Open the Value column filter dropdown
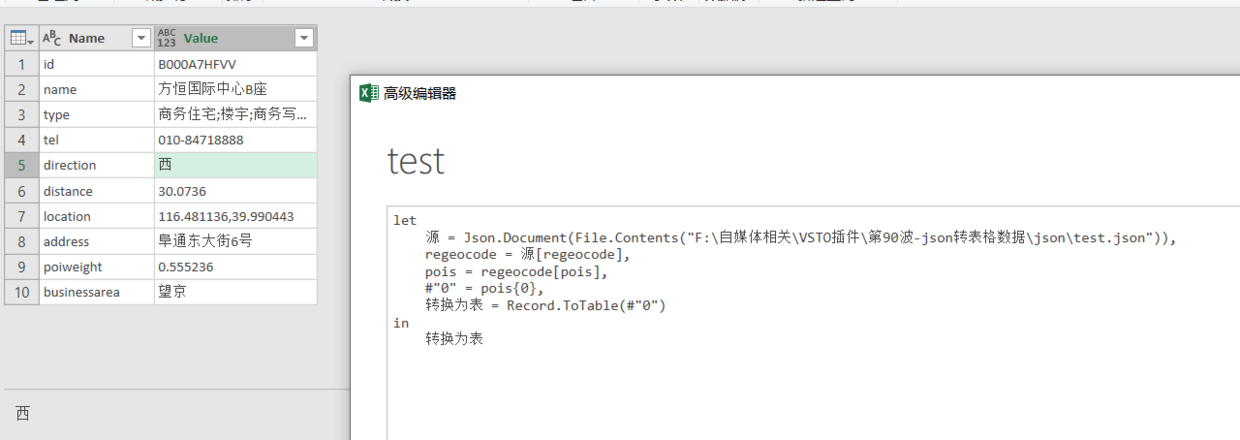The image size is (1240, 440). [x=304, y=38]
